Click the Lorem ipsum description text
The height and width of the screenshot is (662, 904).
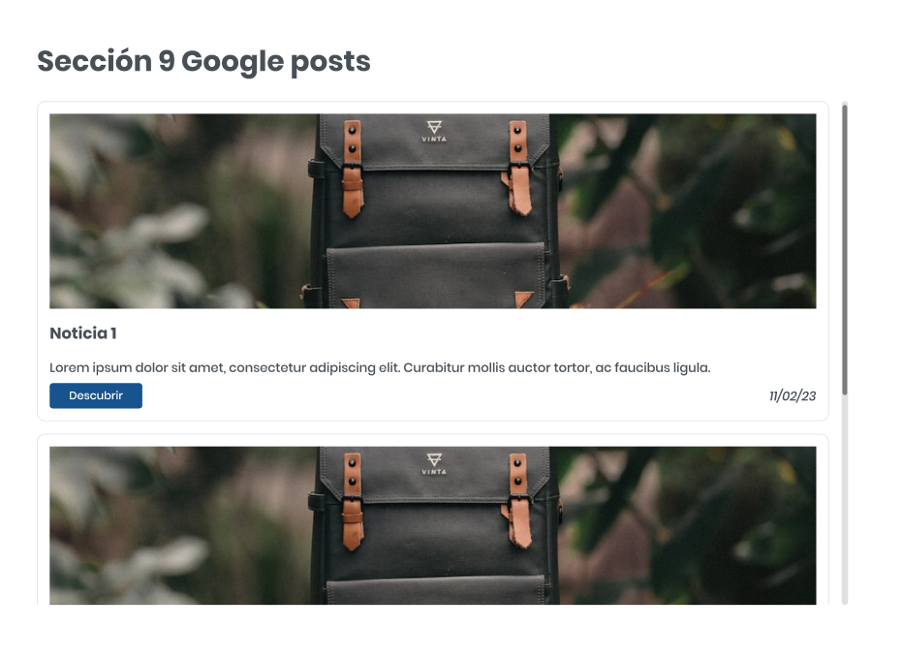pos(380,368)
